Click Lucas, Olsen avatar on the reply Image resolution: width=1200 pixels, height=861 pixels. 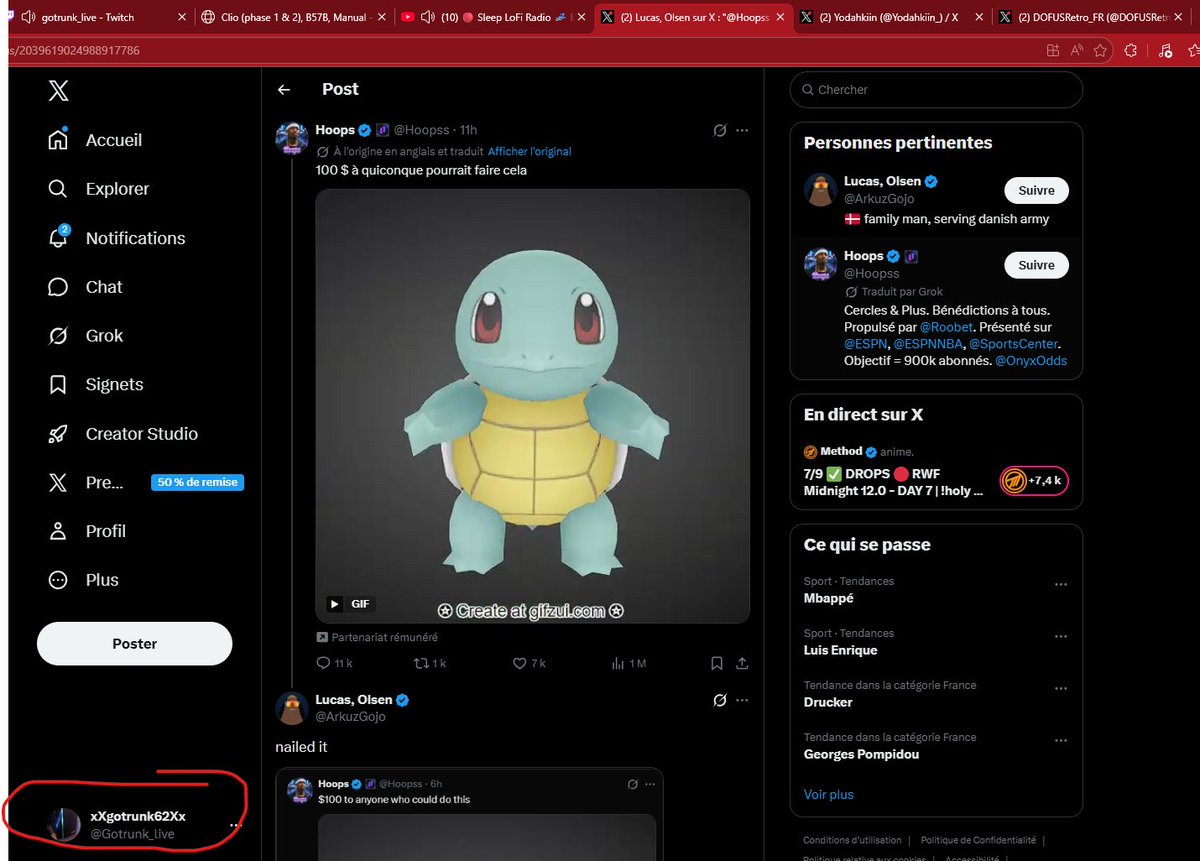(x=291, y=708)
